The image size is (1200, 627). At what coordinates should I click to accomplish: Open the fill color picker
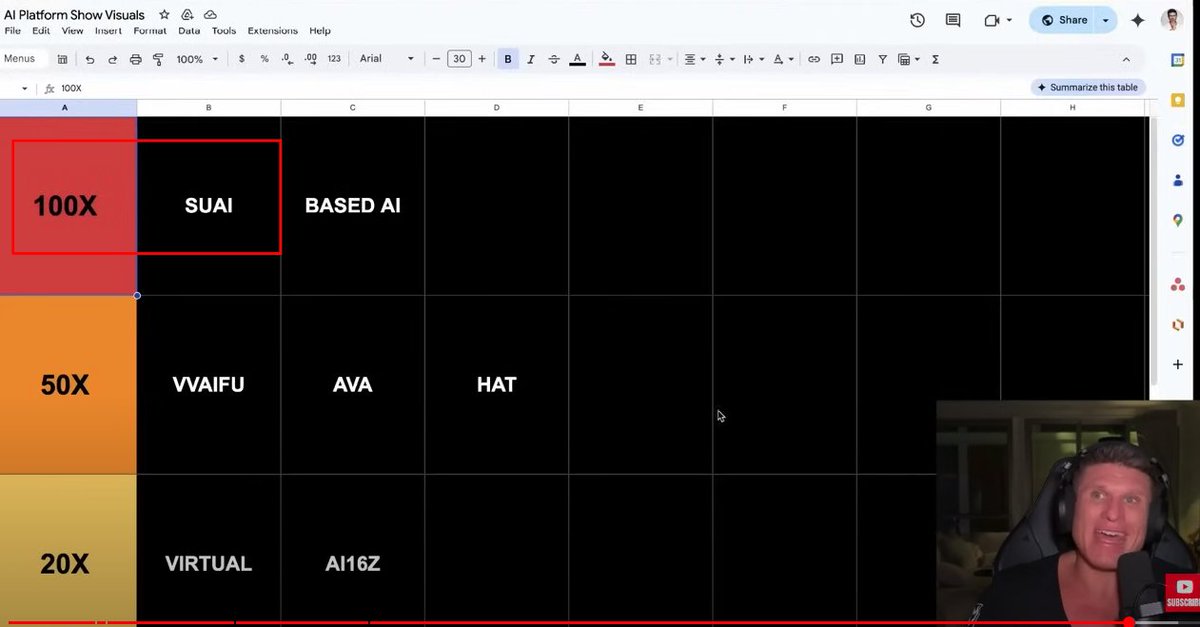point(607,59)
